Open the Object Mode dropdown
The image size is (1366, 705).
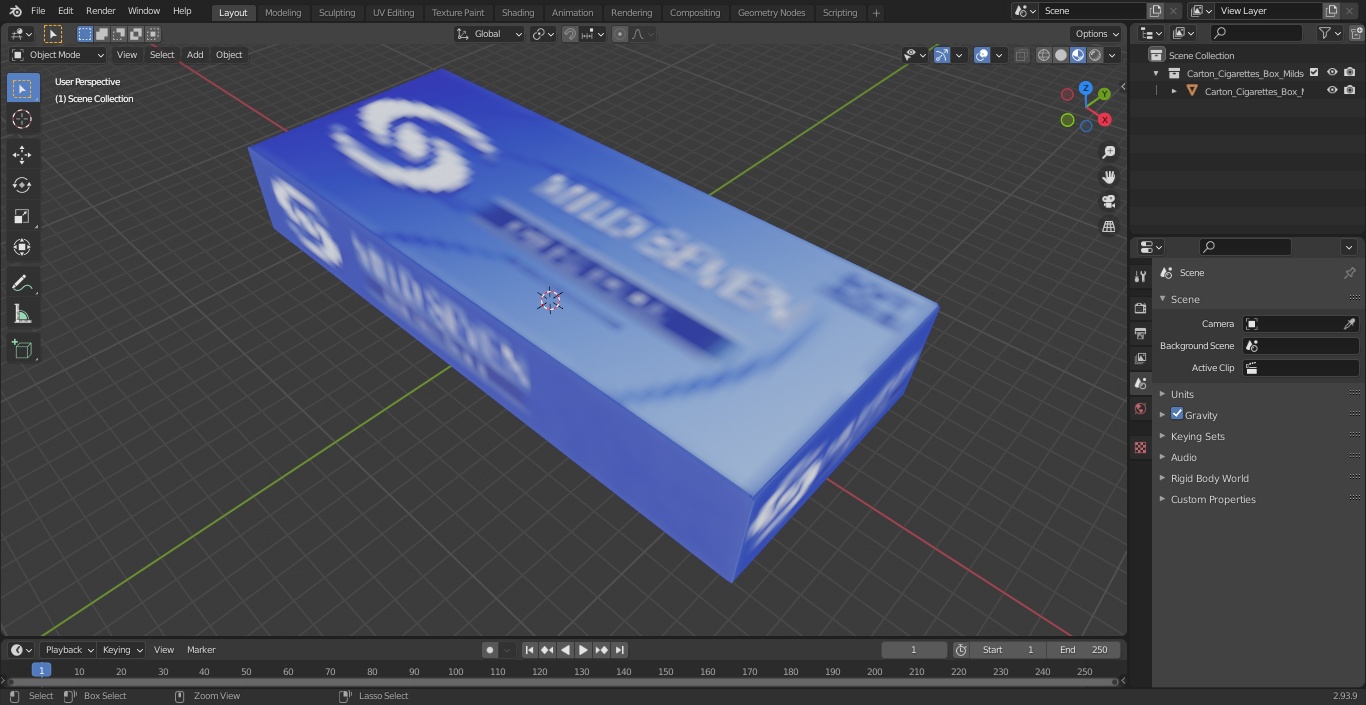click(58, 55)
